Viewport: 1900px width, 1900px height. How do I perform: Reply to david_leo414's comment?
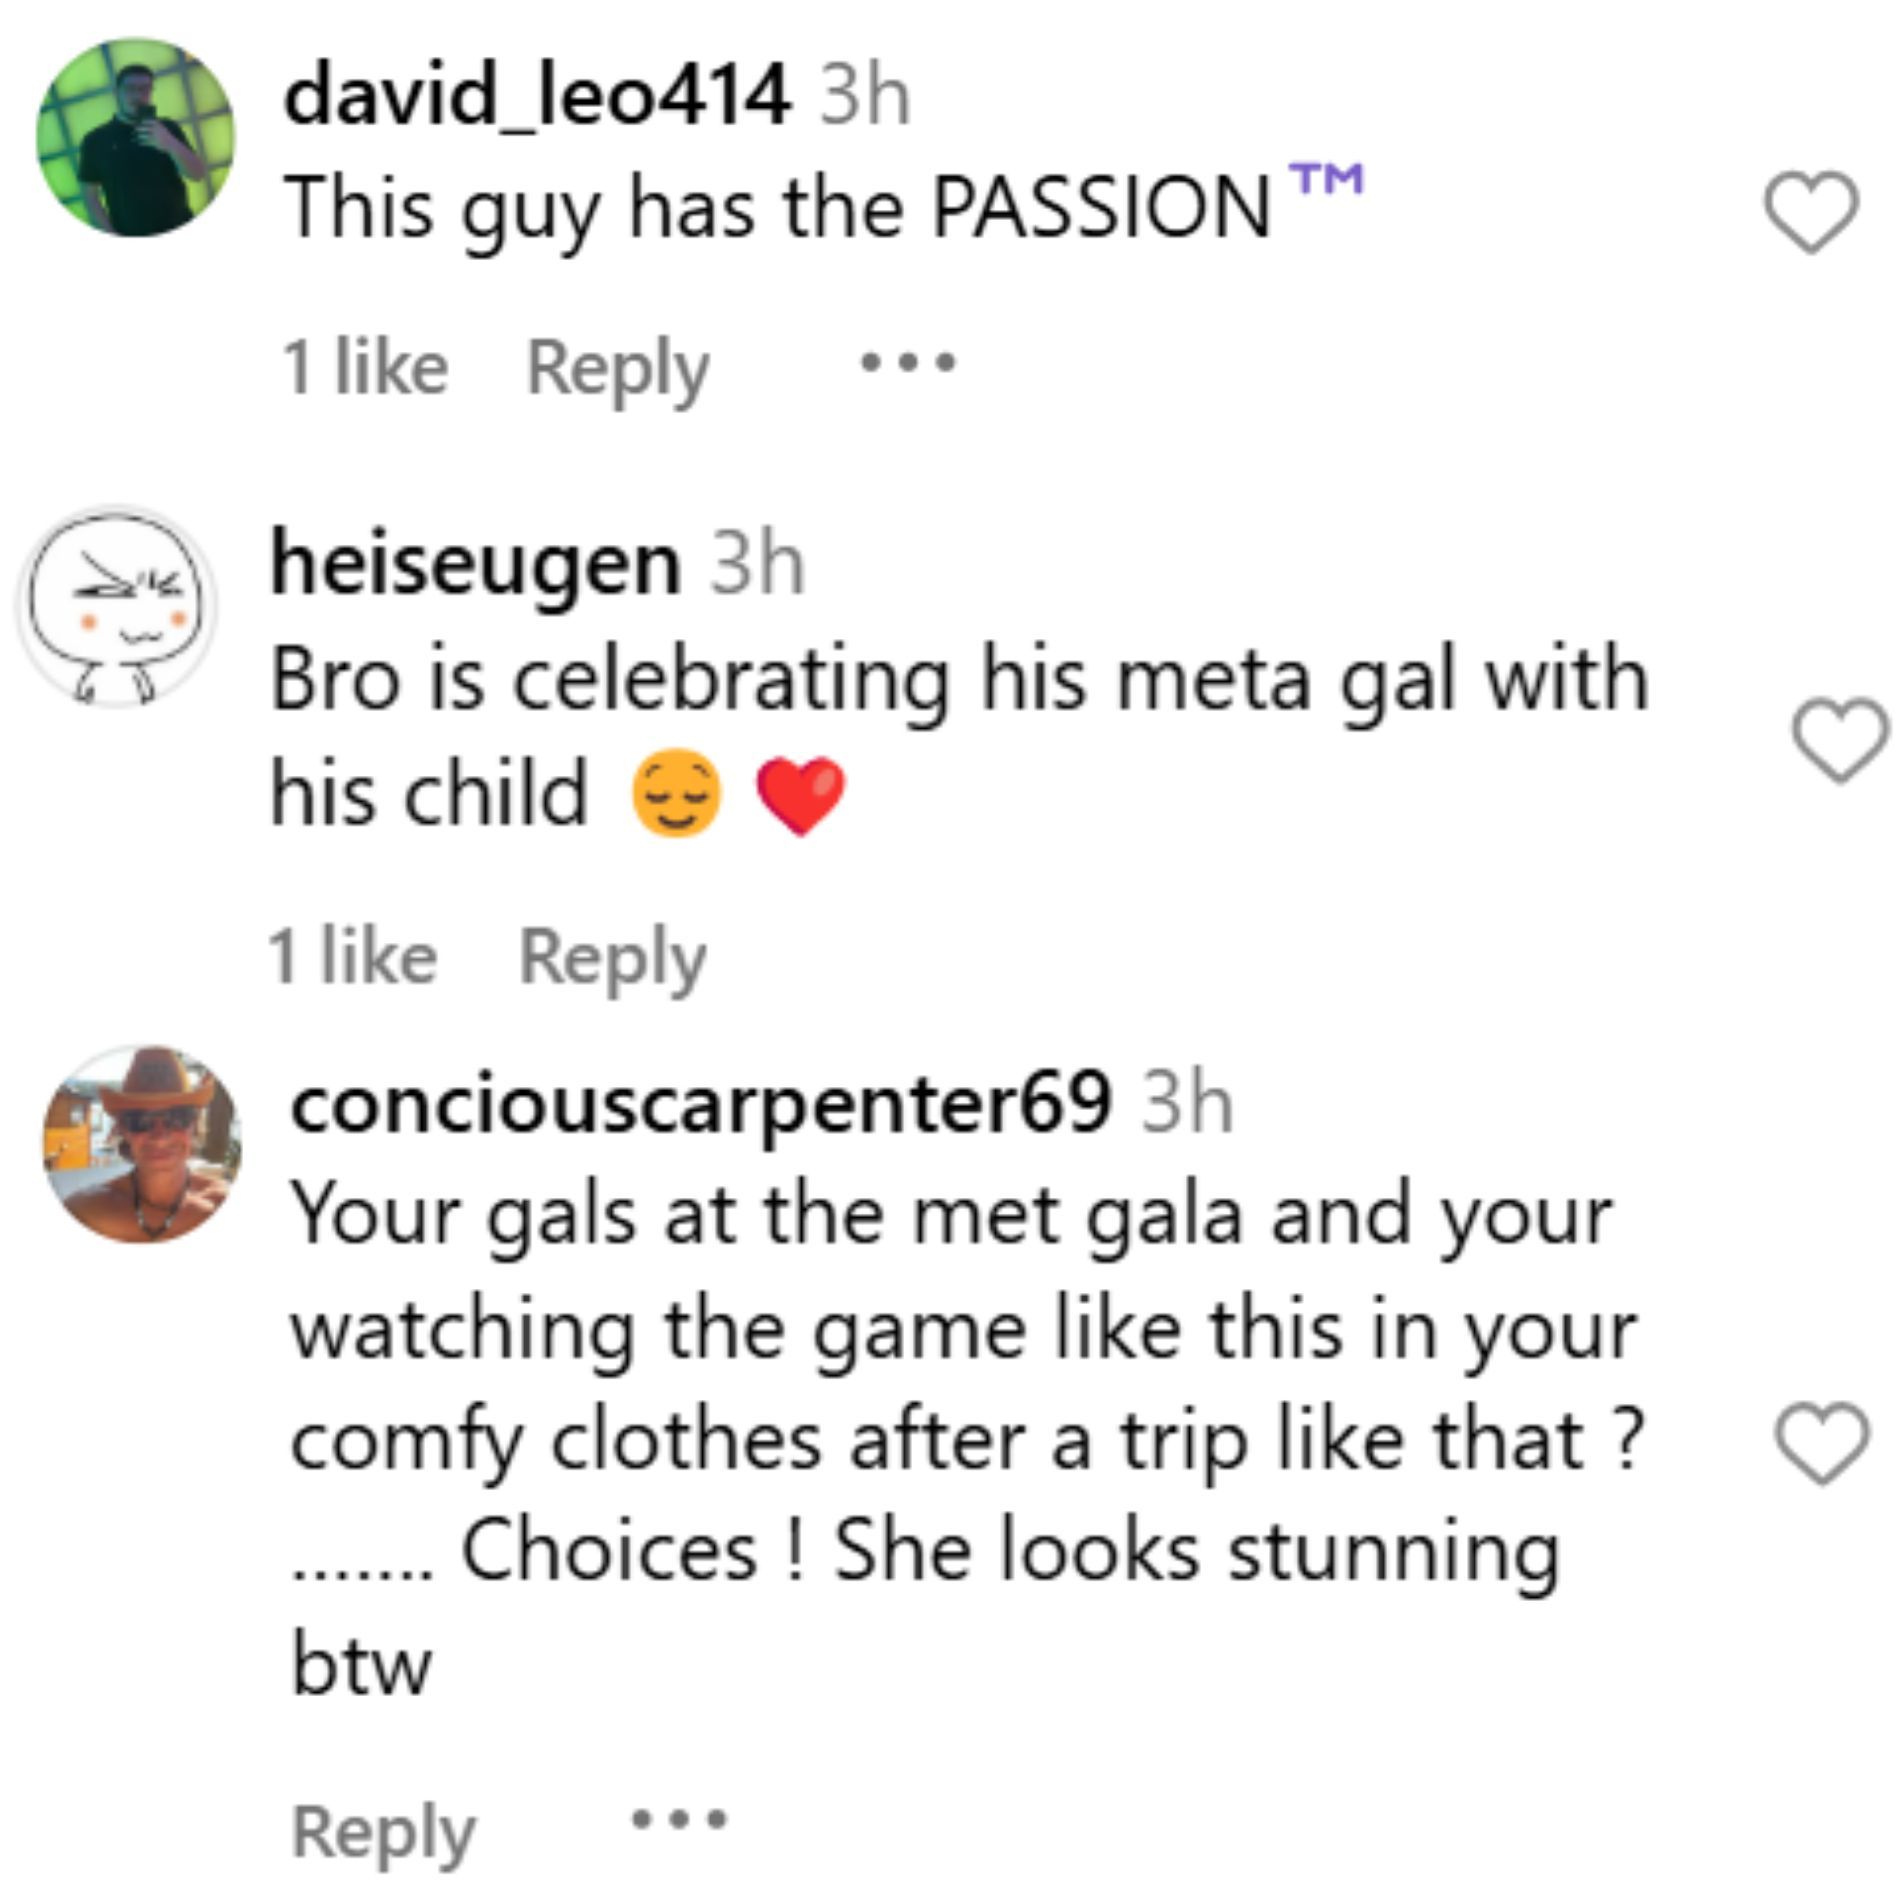tap(617, 369)
